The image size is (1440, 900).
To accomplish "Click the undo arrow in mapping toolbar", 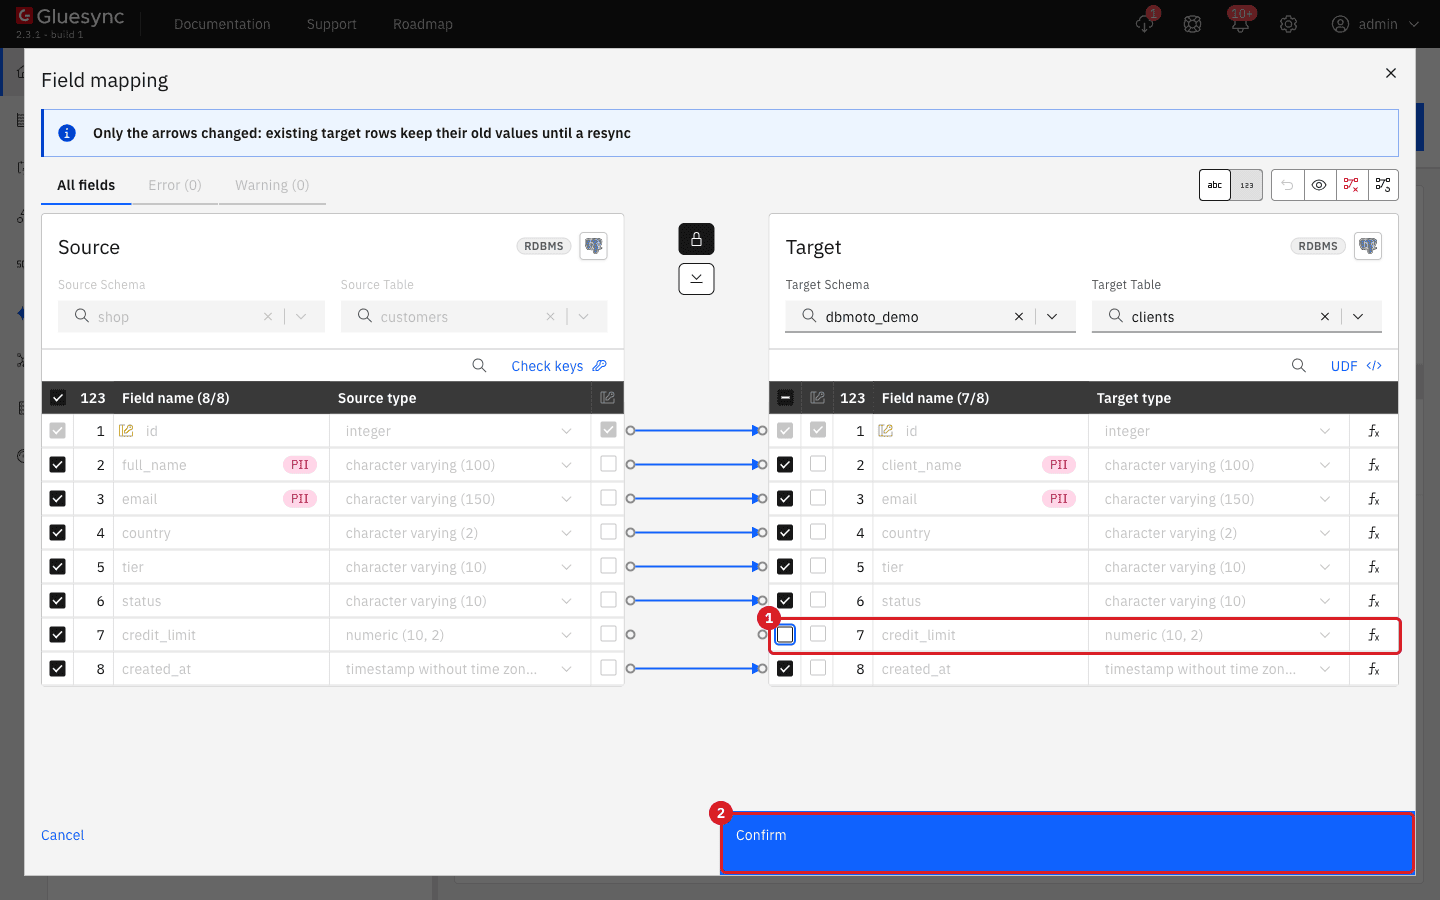I will coord(1287,185).
